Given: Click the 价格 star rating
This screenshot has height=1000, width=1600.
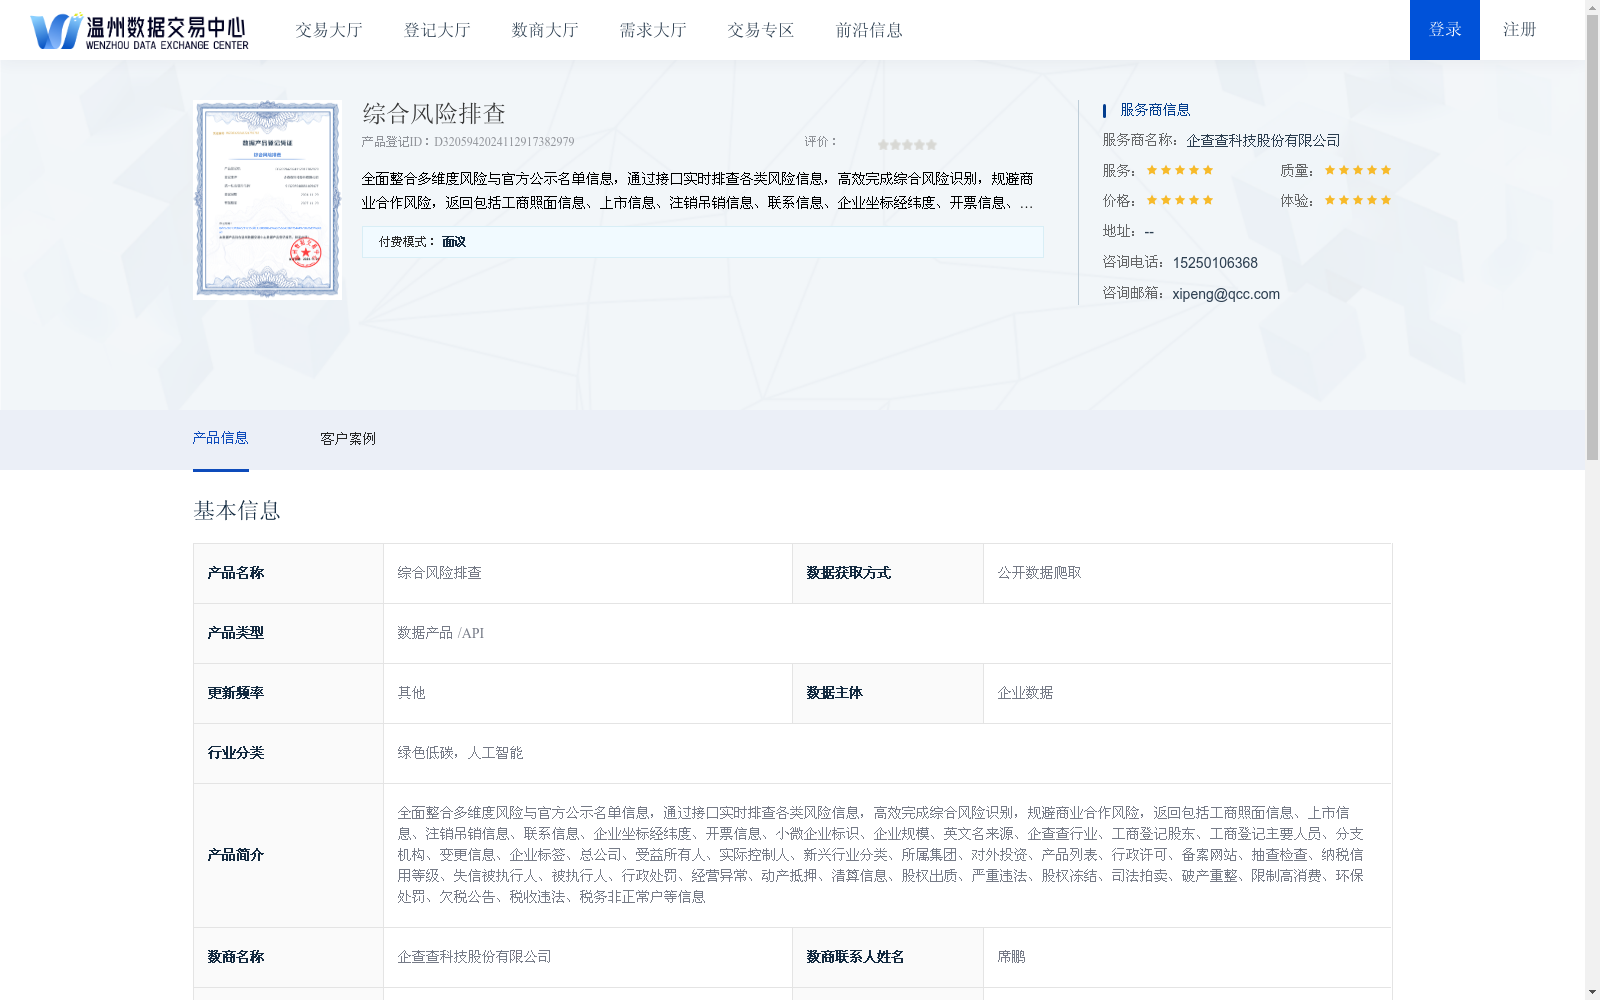Looking at the screenshot, I should click(x=1180, y=200).
